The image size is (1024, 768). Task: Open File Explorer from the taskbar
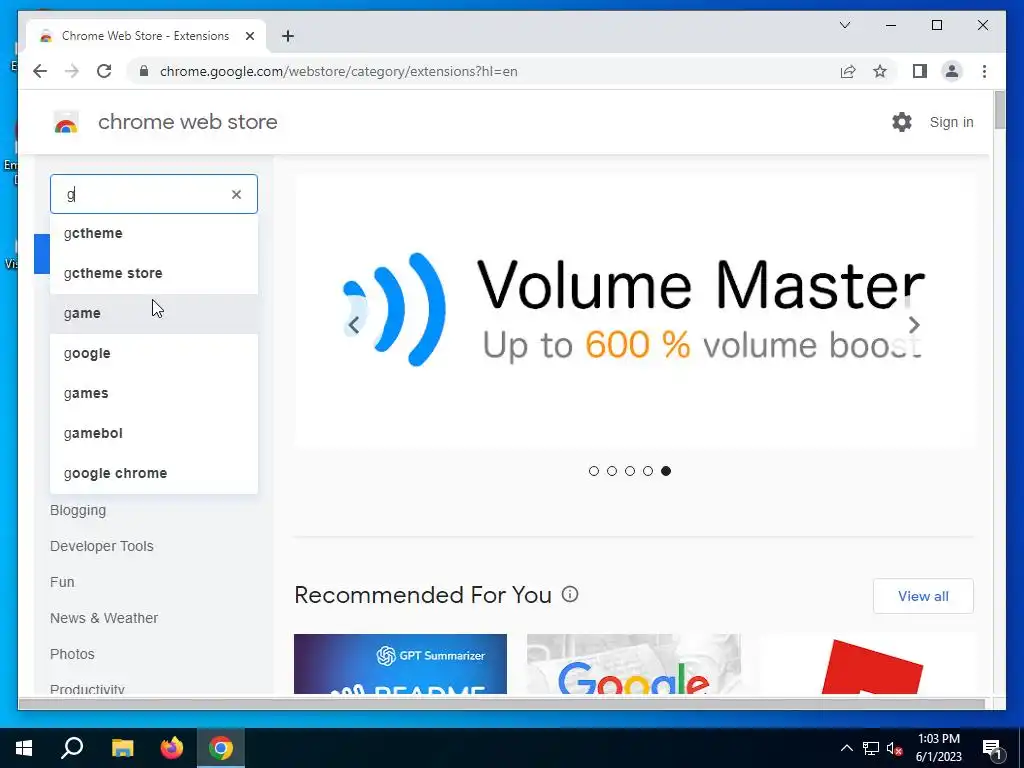click(x=122, y=748)
